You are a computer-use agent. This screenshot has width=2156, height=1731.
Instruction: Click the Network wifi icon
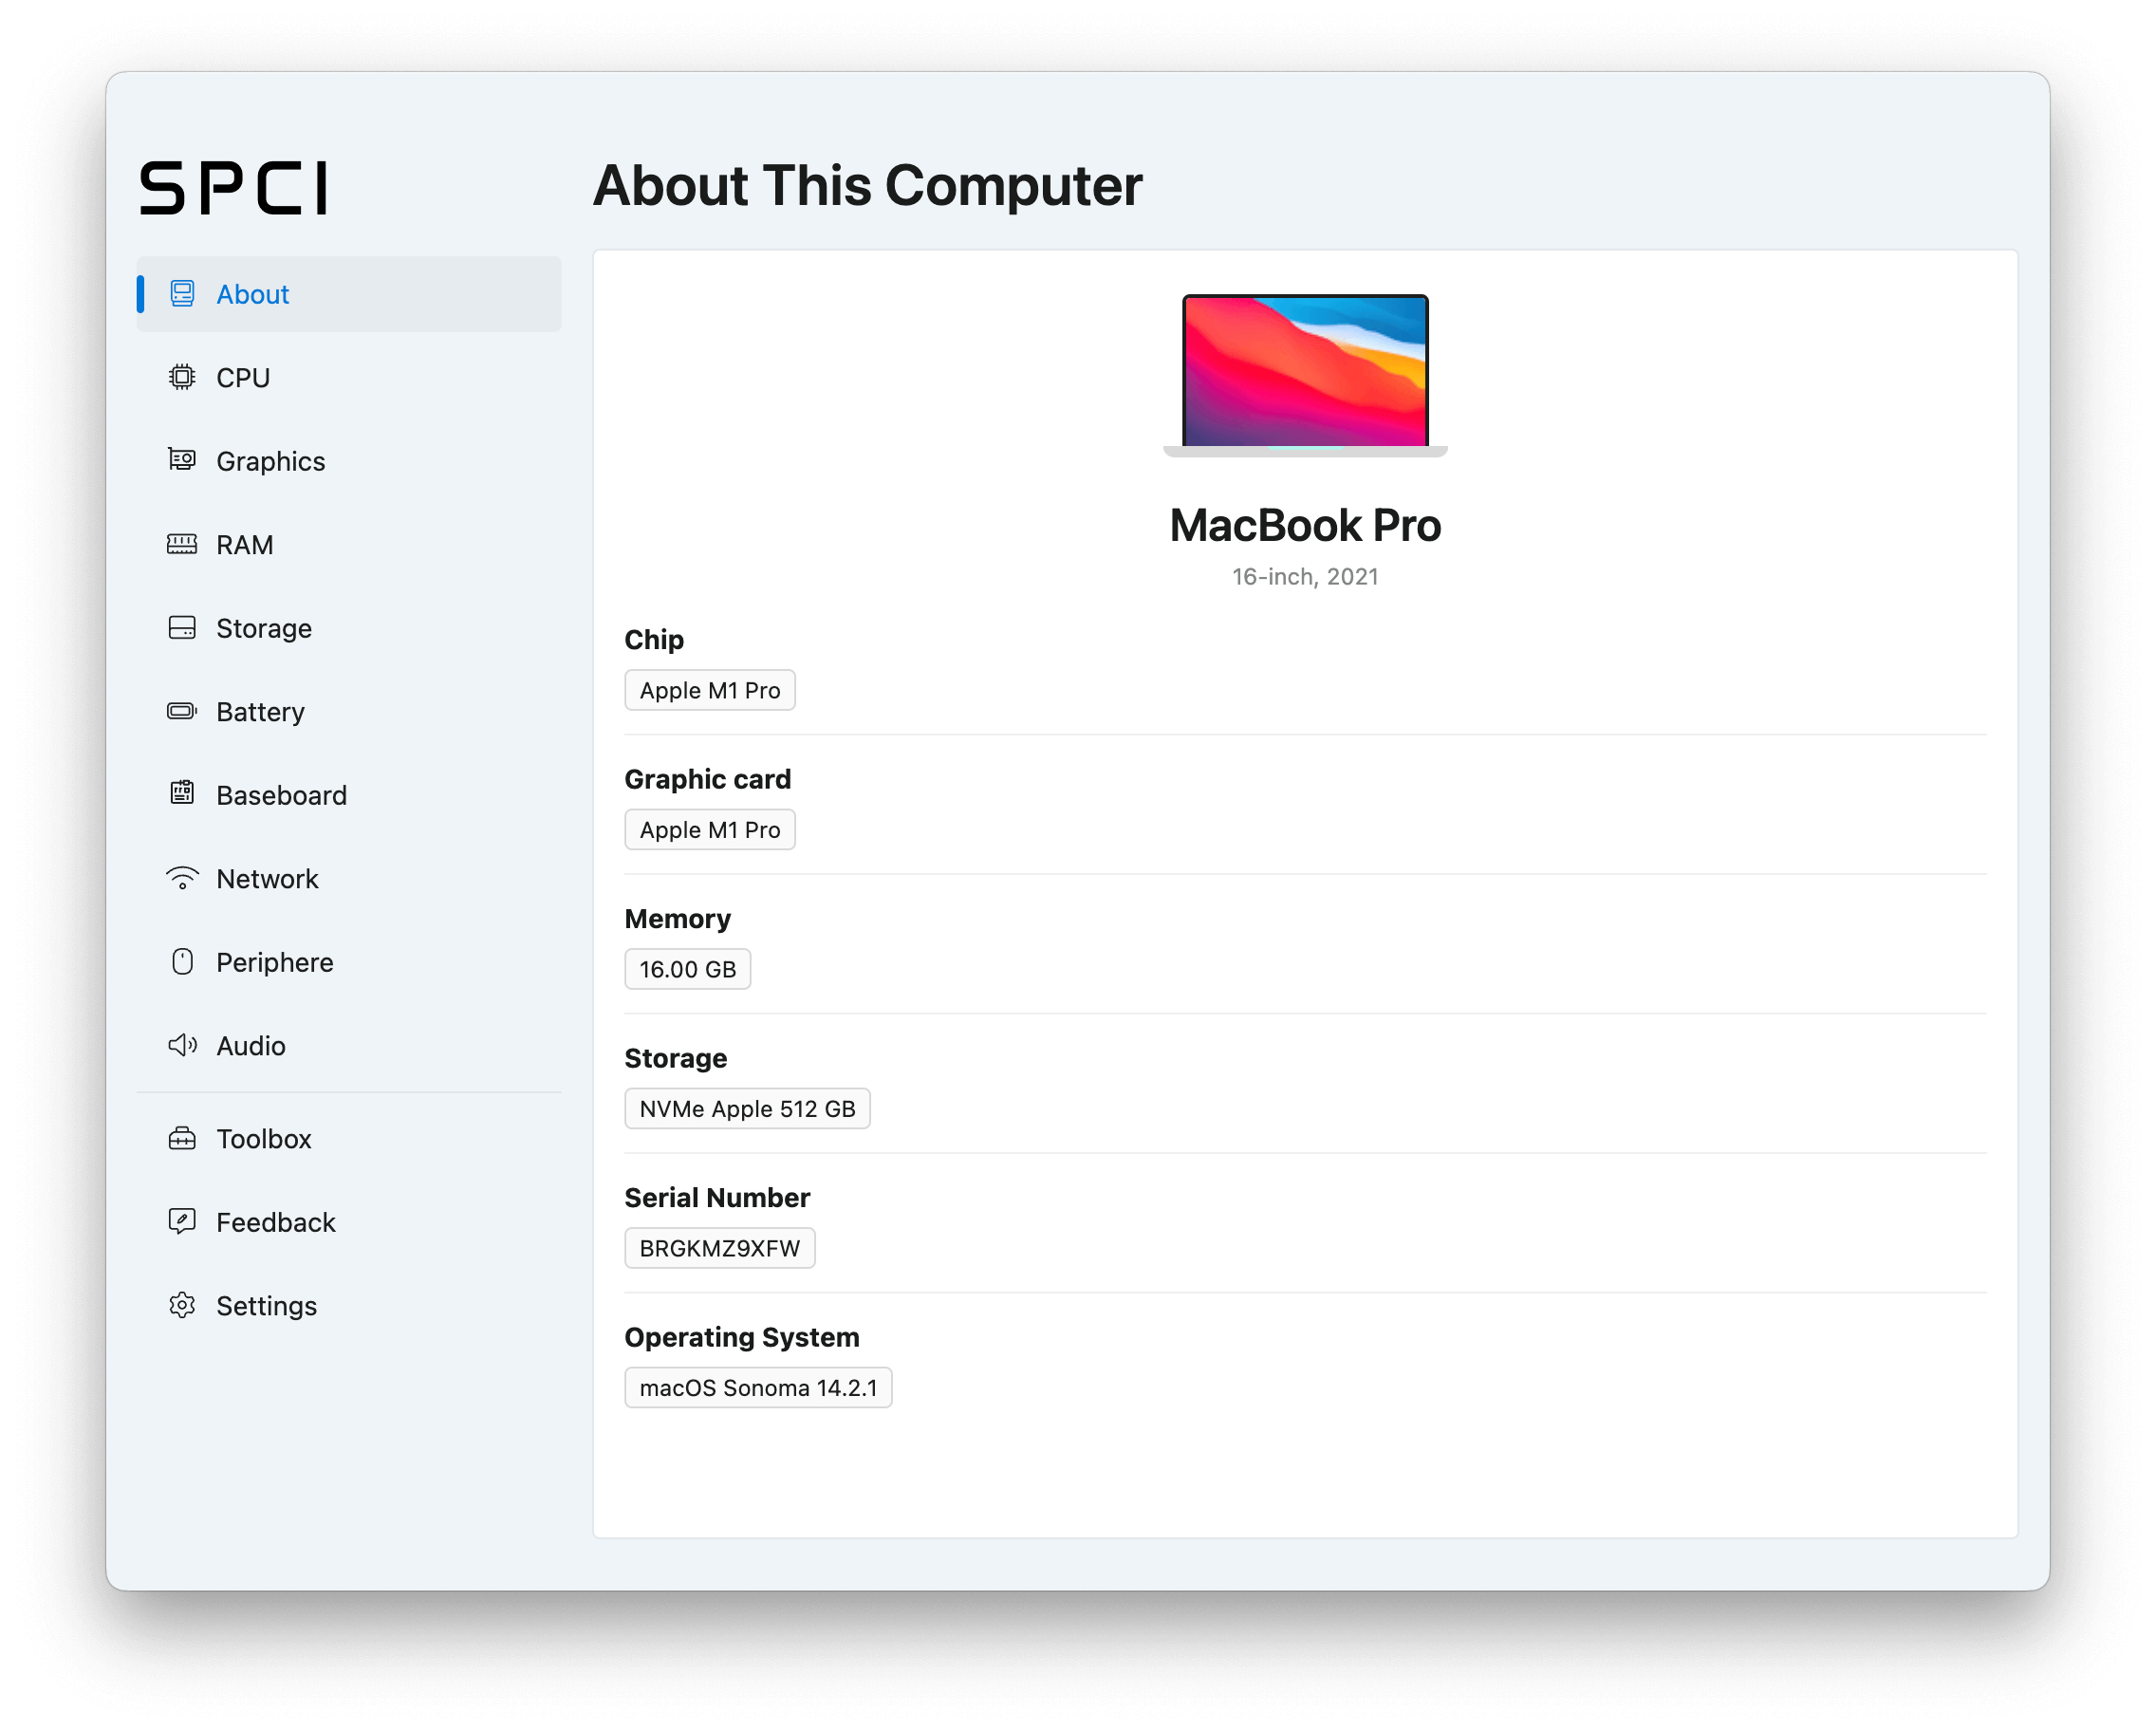tap(182, 878)
